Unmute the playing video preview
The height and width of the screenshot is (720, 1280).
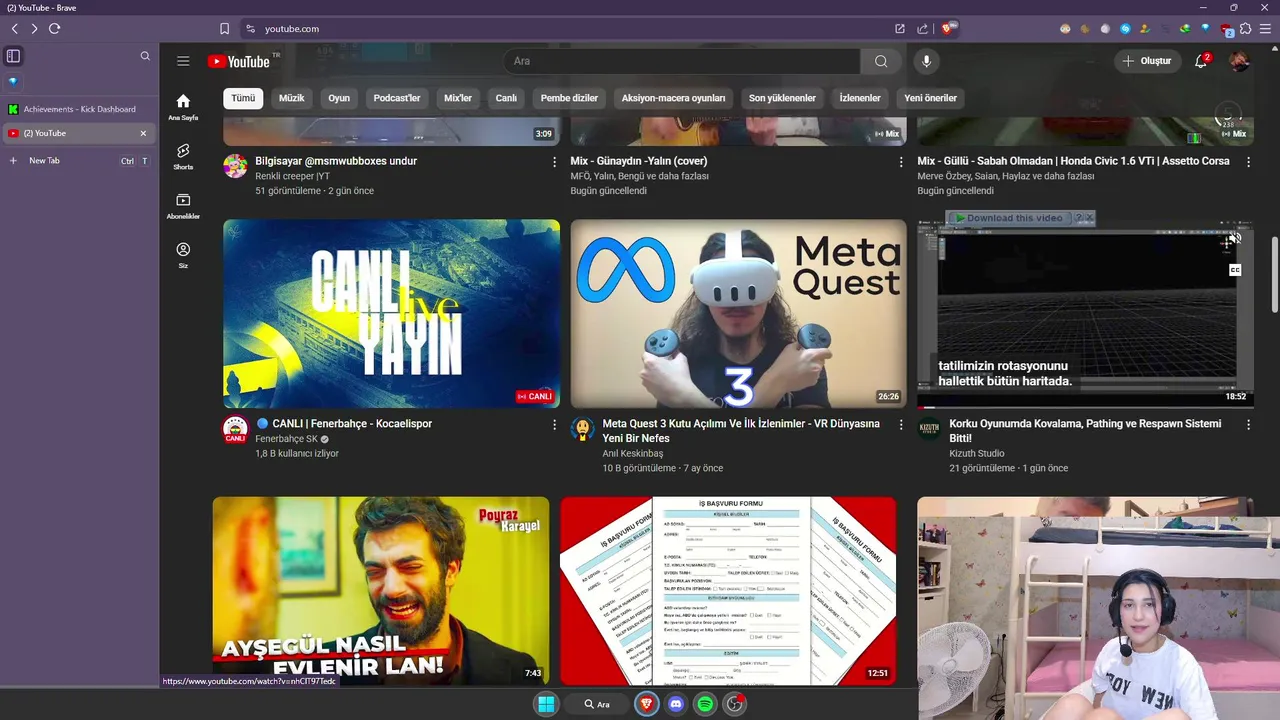click(1235, 239)
